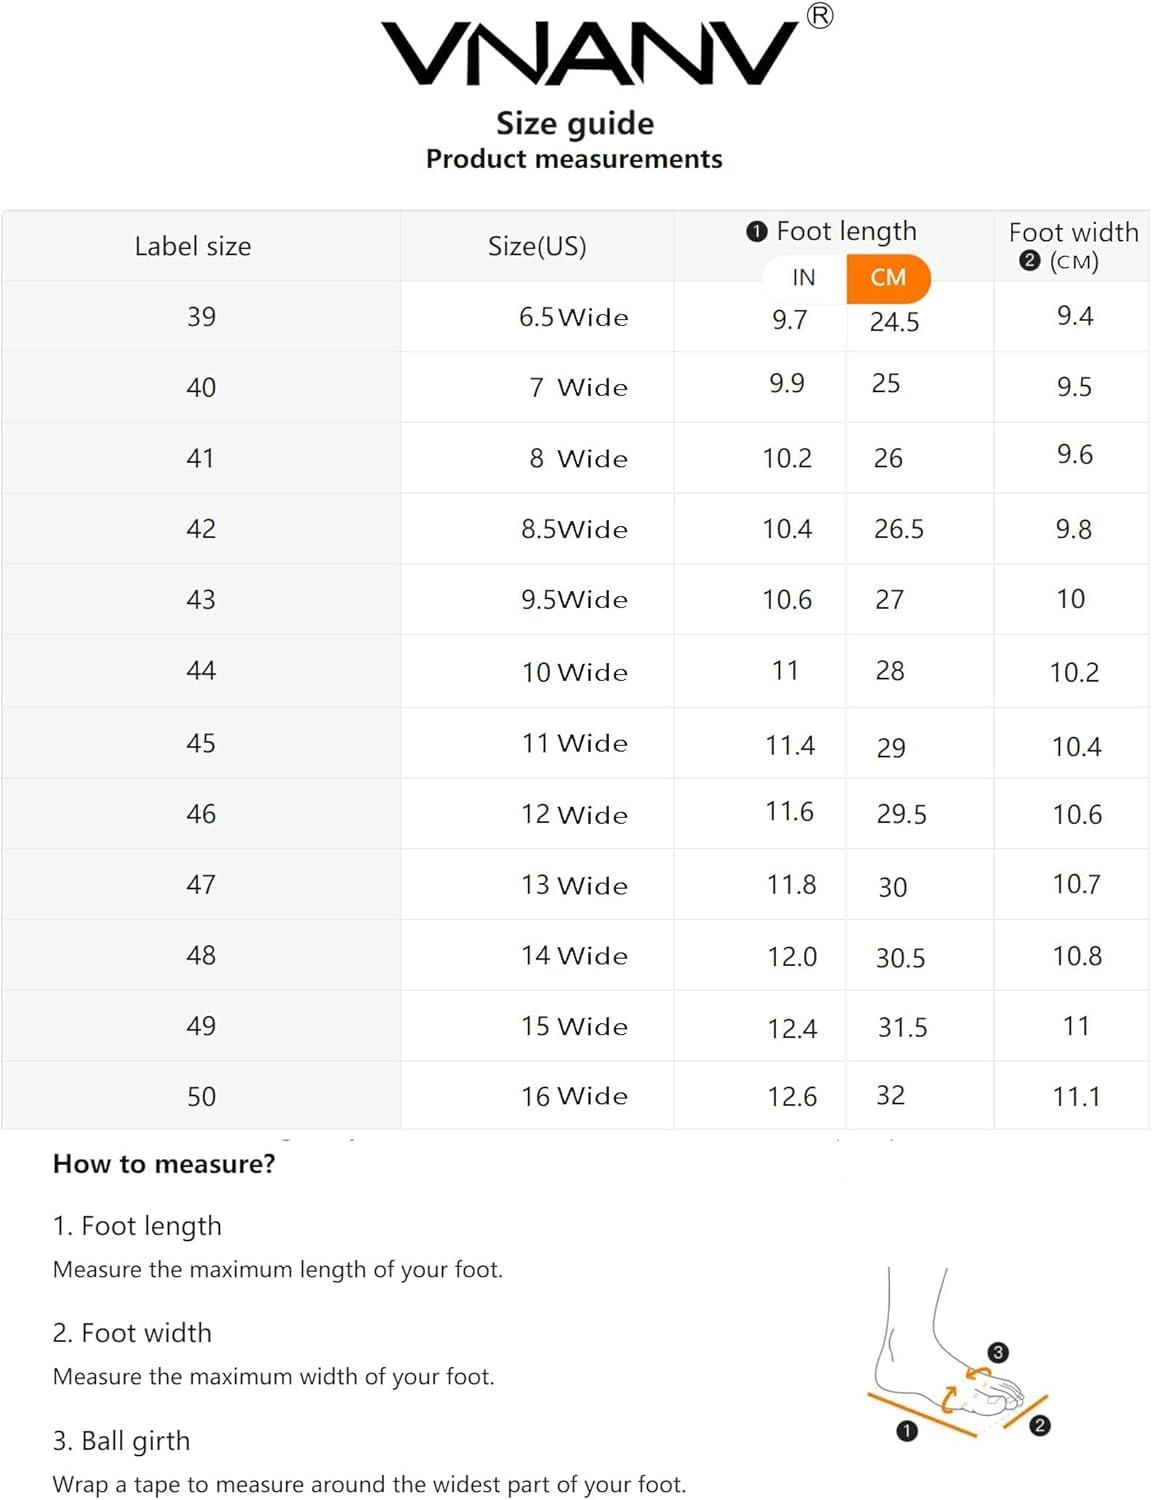Image resolution: width=1152 pixels, height=1500 pixels.
Task: Click the number 1 badge beside Foot length header
Action: coord(757,232)
